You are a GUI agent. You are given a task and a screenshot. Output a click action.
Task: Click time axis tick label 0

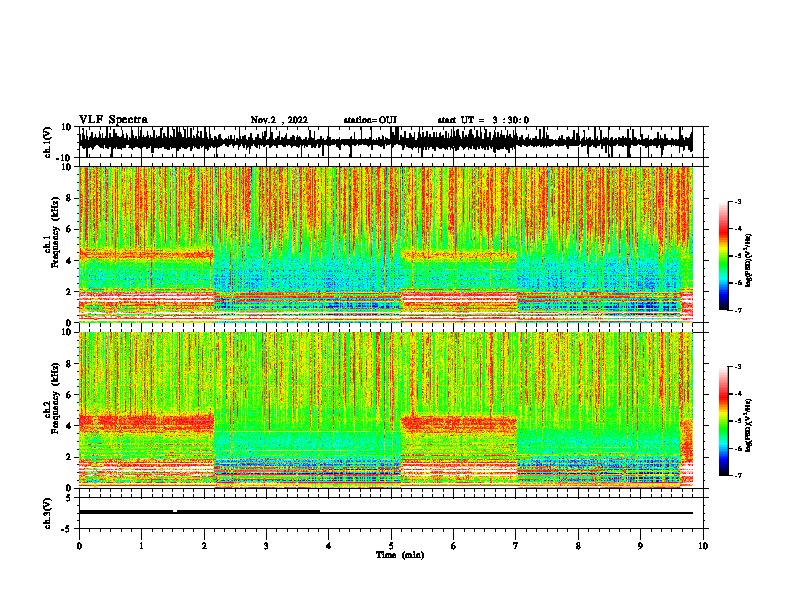79,546
